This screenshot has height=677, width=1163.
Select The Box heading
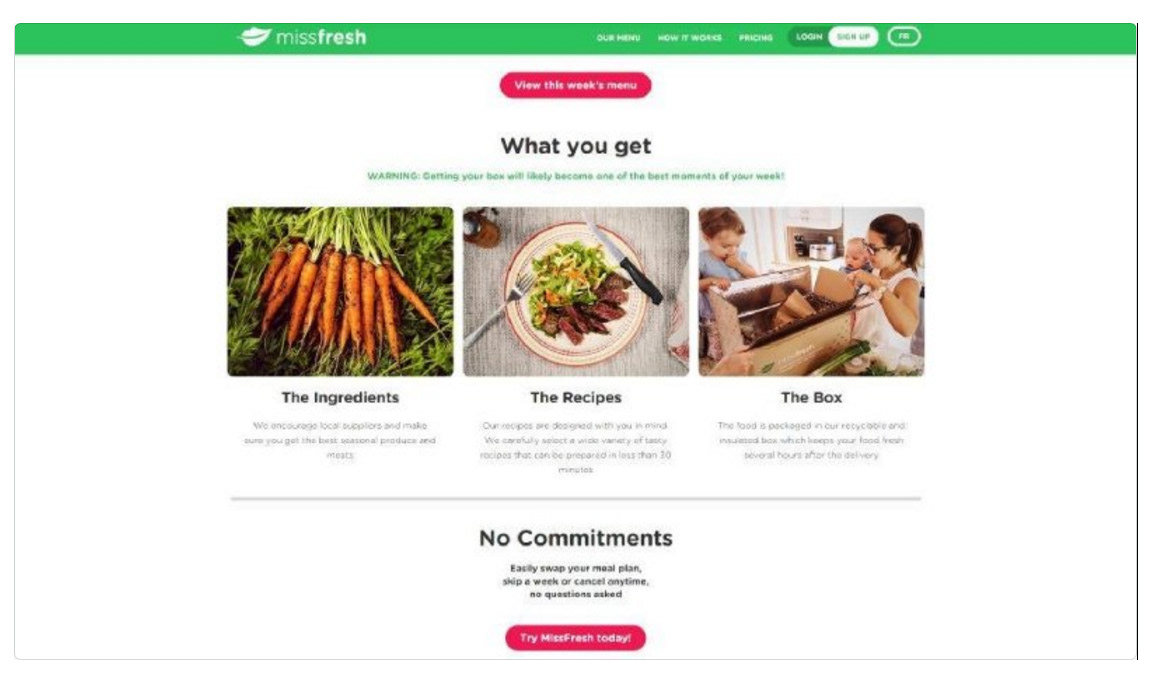811,397
